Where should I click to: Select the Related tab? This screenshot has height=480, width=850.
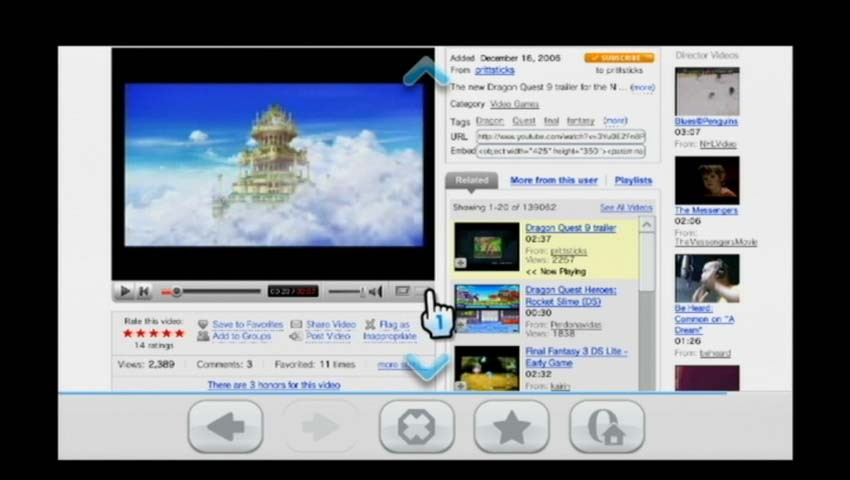(472, 181)
